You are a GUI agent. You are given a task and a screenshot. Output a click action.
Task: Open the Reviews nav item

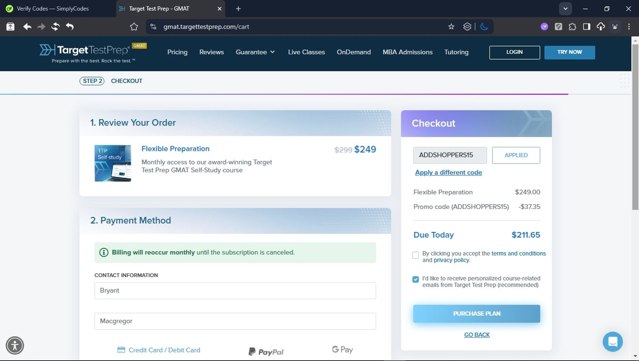click(x=212, y=52)
